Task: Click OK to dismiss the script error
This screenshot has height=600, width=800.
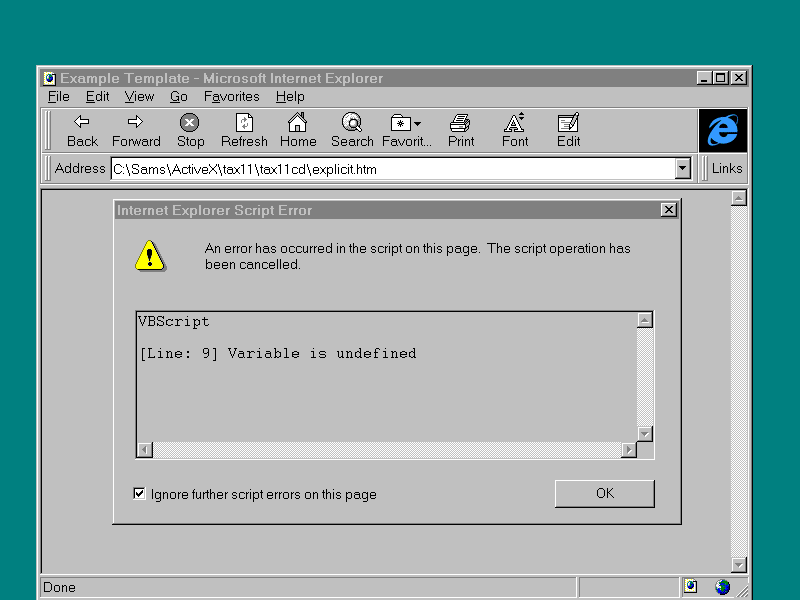Action: click(604, 493)
